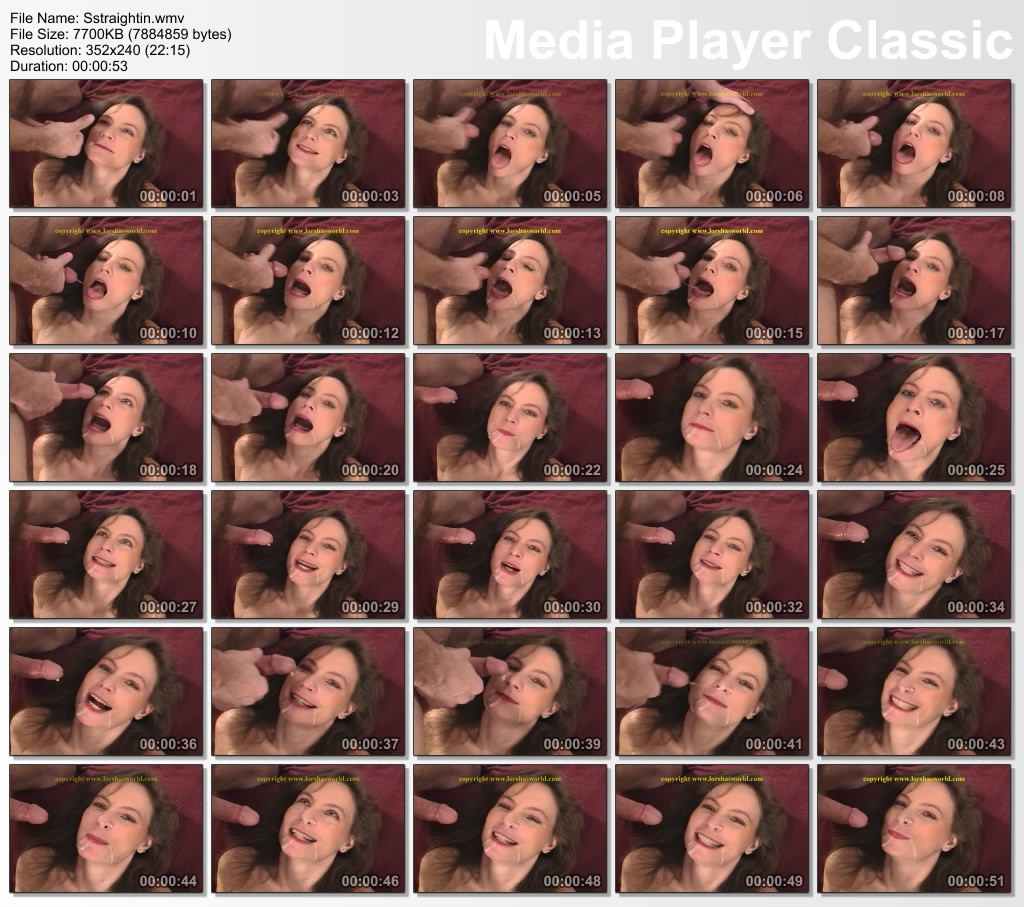Screen dimensions: 1024x907
Task: Open the last thumbnail timestamped 00:00:51
Action: tap(914, 828)
